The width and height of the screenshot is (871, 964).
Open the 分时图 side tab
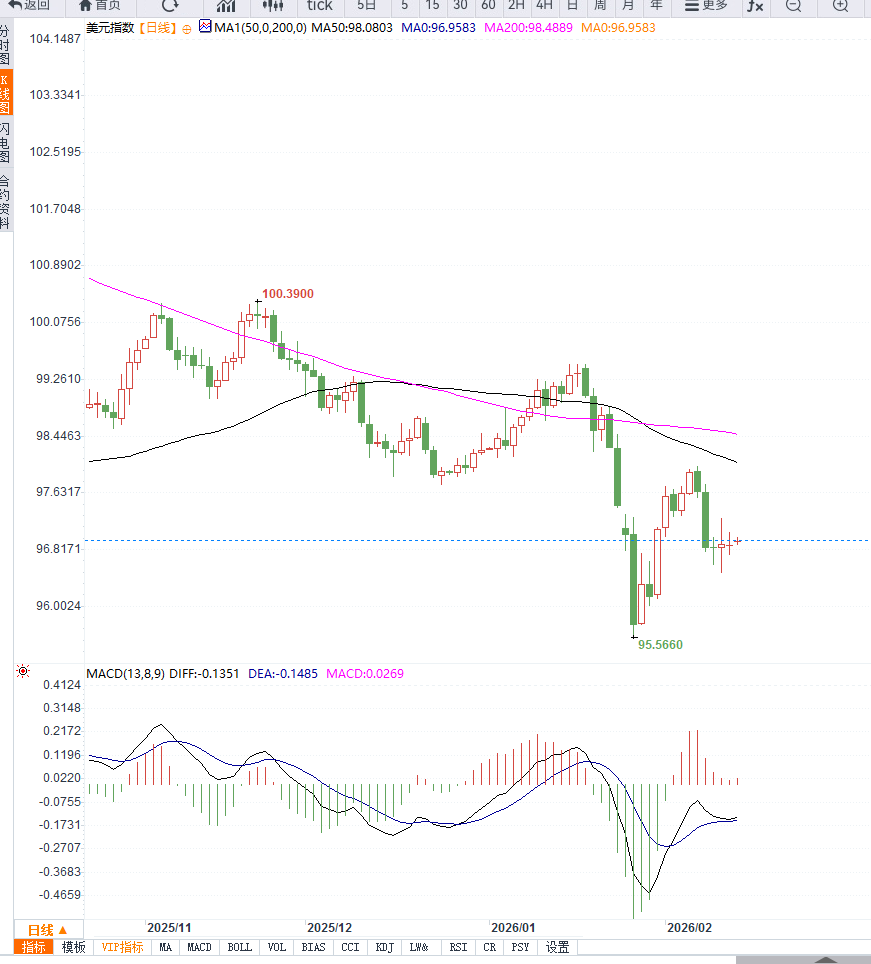5,45
